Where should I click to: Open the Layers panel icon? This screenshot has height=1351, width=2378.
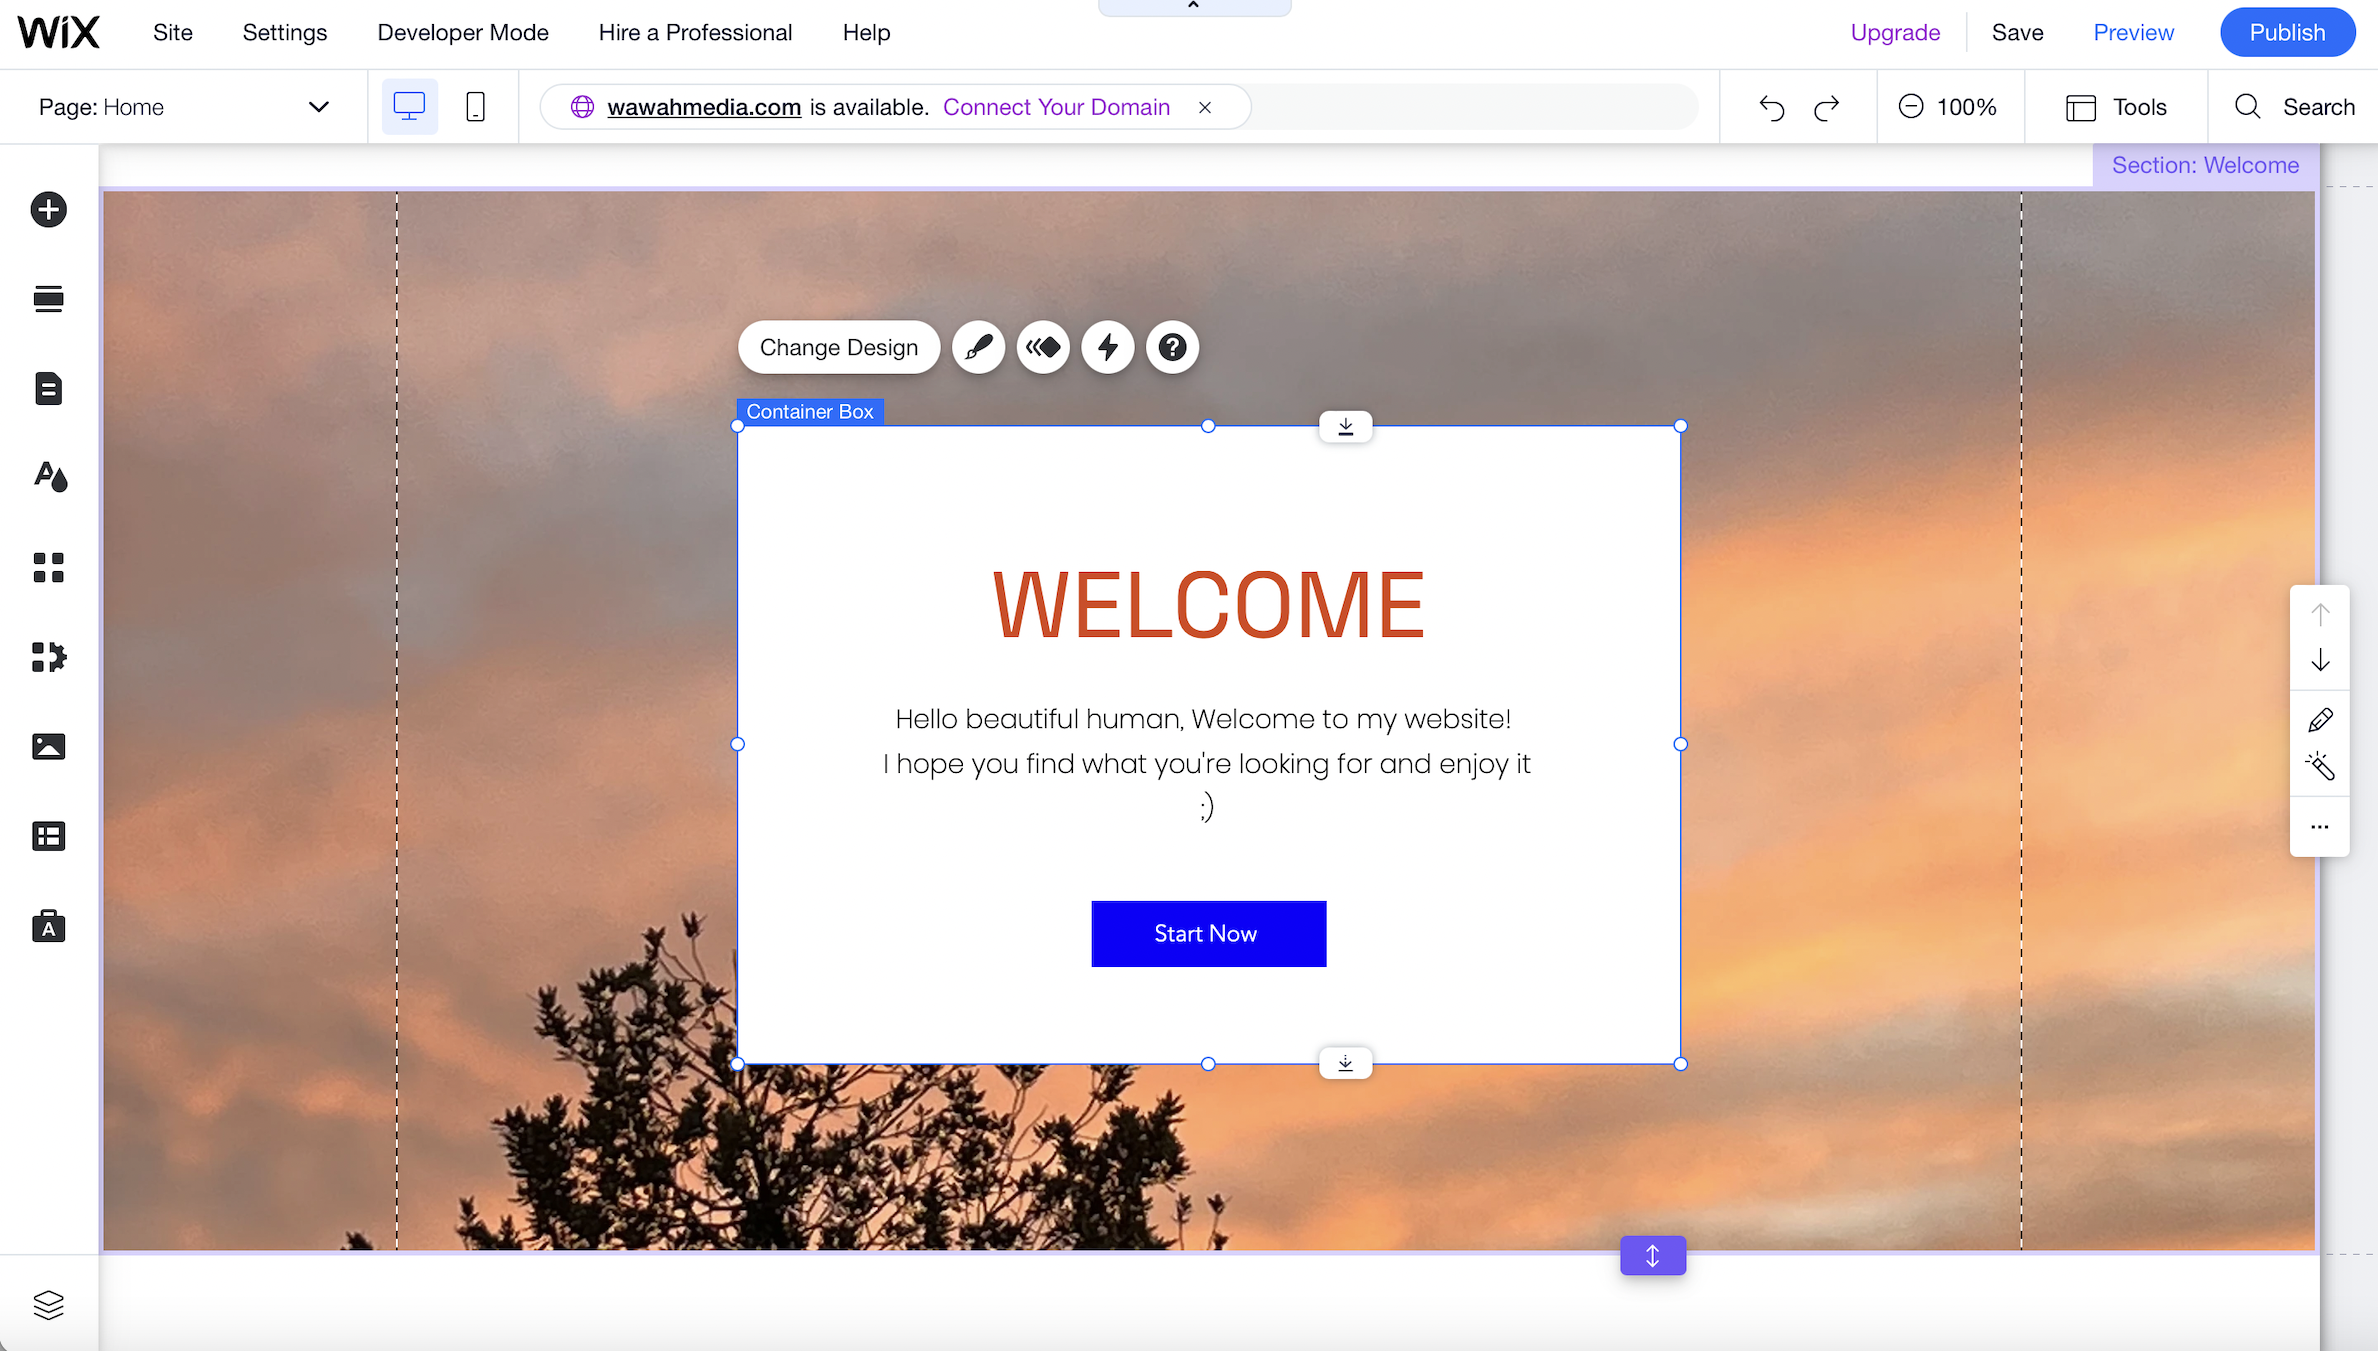point(48,1304)
